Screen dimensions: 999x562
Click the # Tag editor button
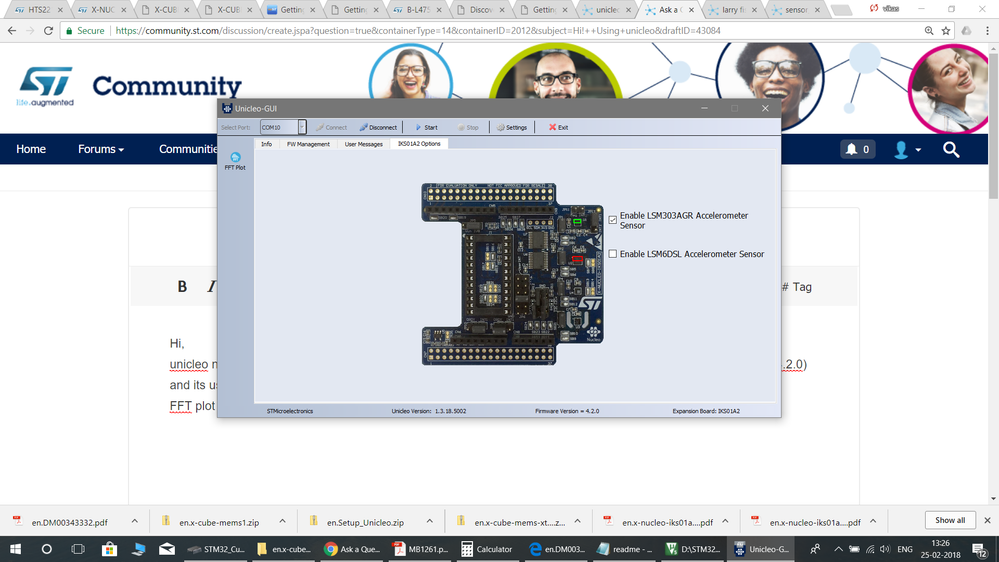[797, 287]
